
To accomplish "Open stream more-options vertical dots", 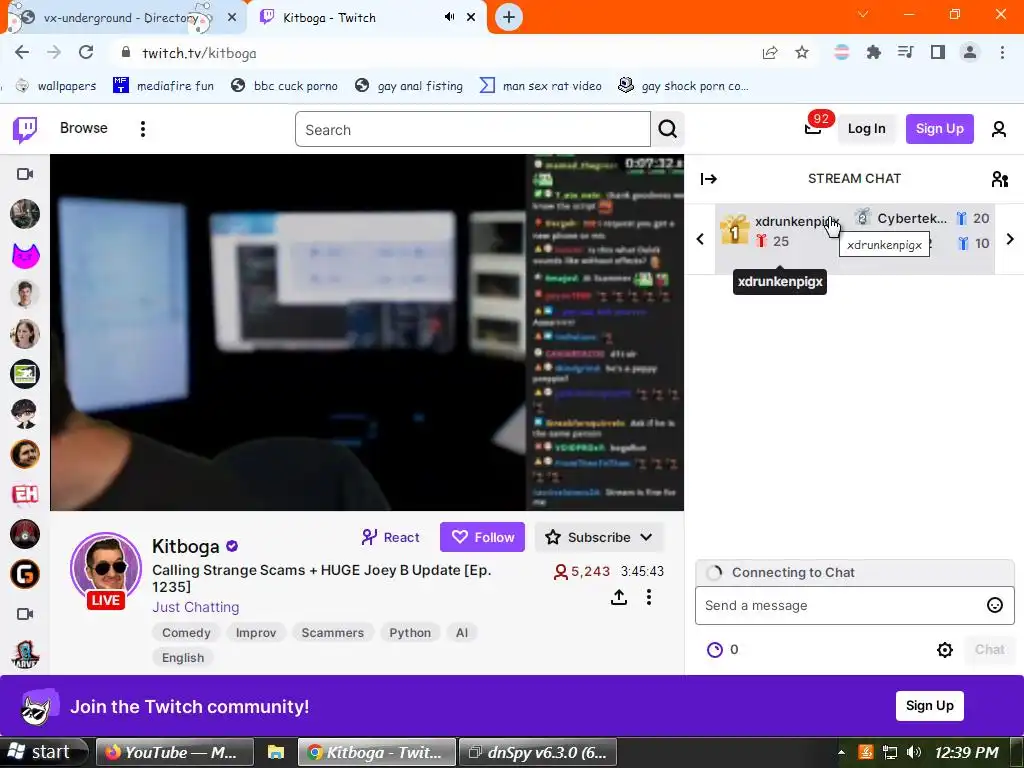I will click(648, 597).
